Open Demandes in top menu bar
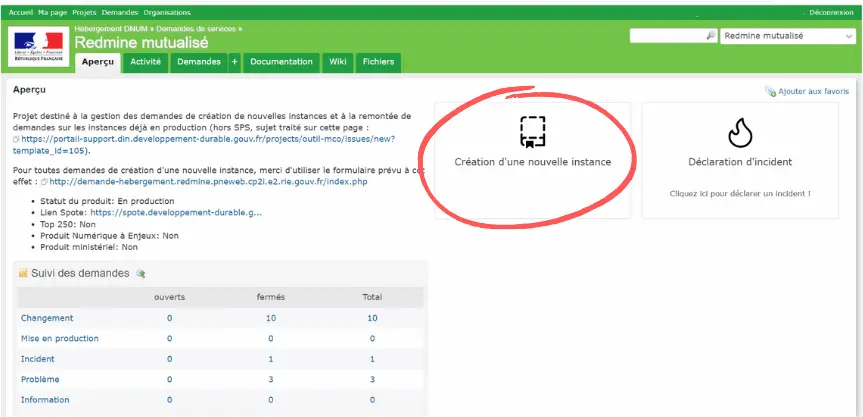The height and width of the screenshot is (417, 863). click(119, 12)
